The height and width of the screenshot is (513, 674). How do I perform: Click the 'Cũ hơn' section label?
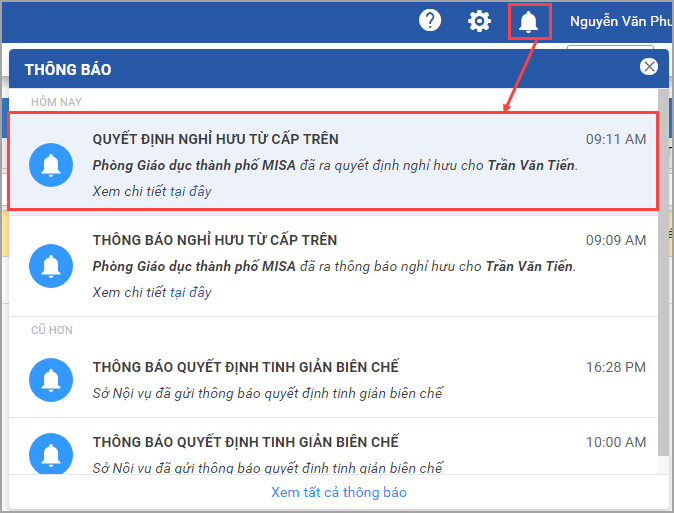[52, 330]
